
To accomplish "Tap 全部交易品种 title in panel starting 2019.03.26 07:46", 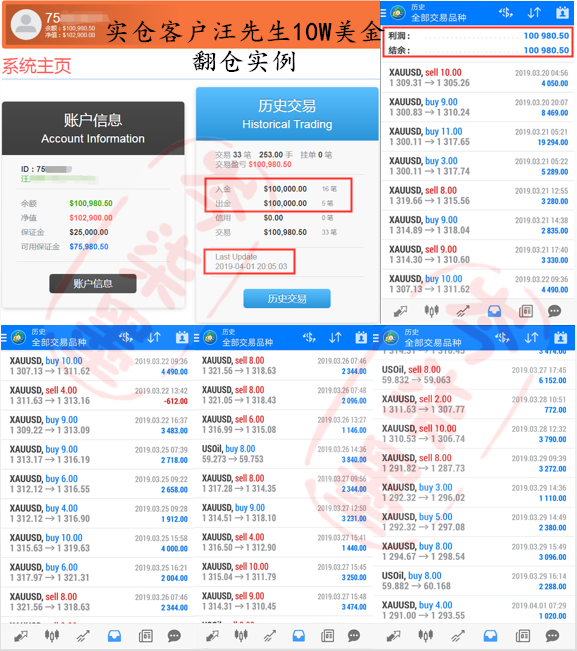I will pyautogui.click(x=247, y=343).
